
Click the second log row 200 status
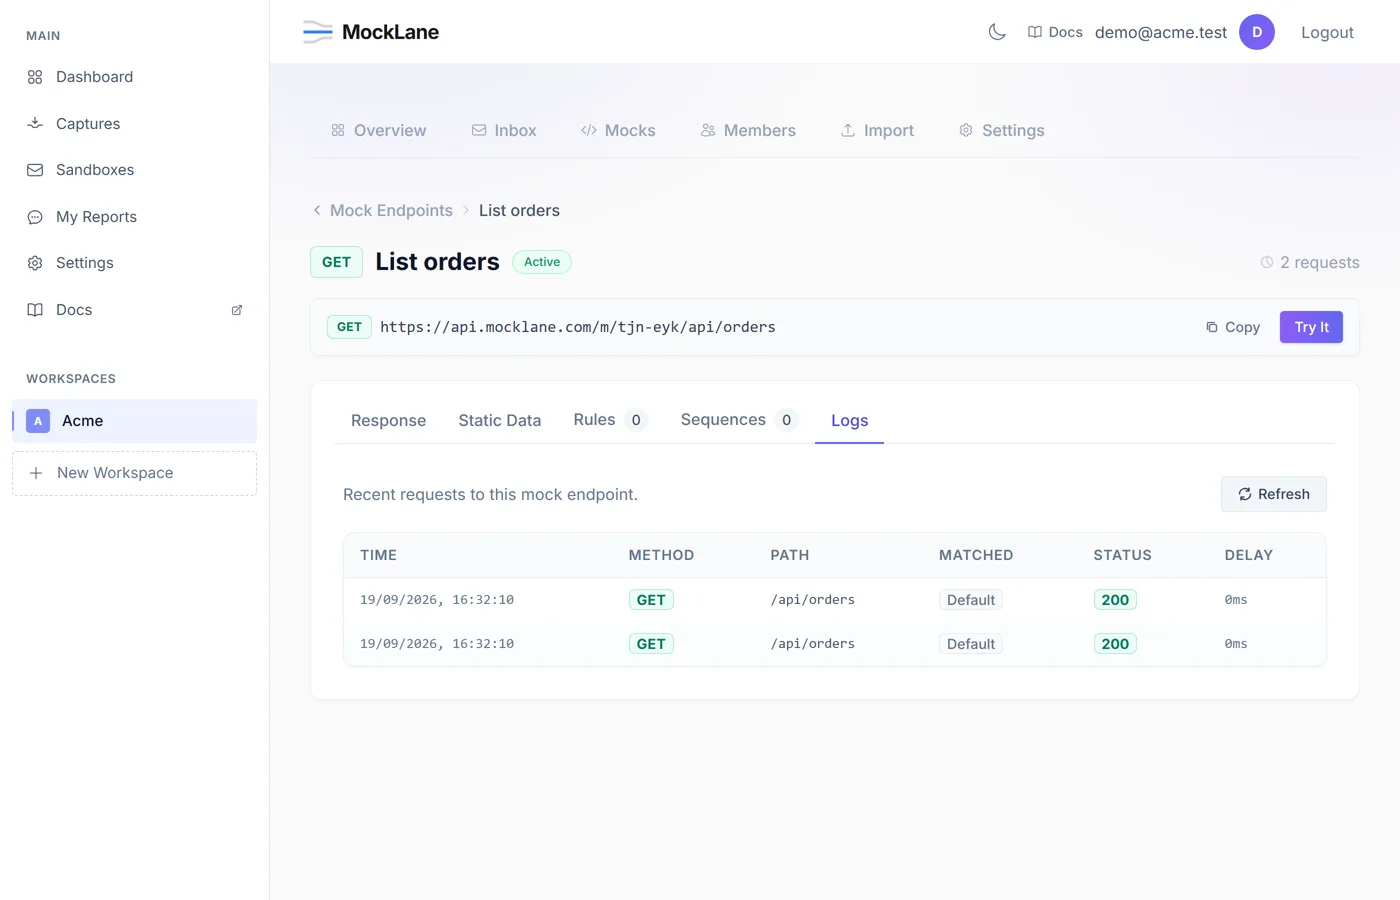pos(1115,644)
